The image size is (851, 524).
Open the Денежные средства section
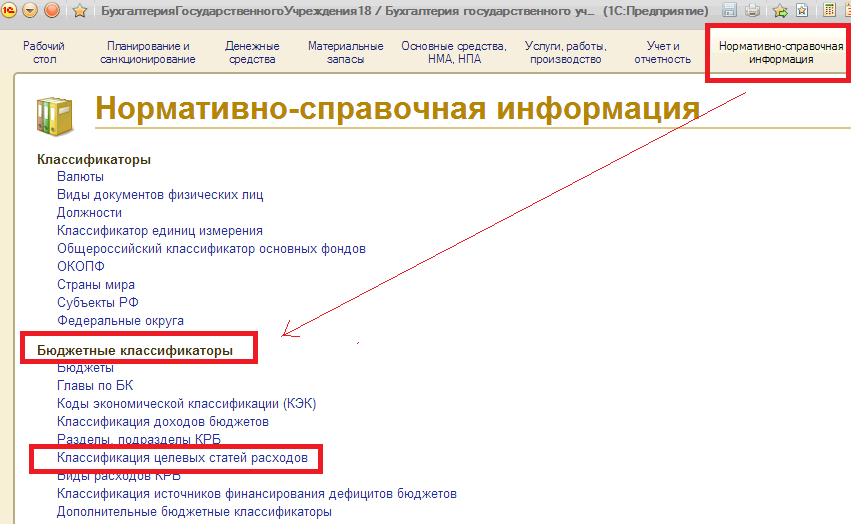252,53
